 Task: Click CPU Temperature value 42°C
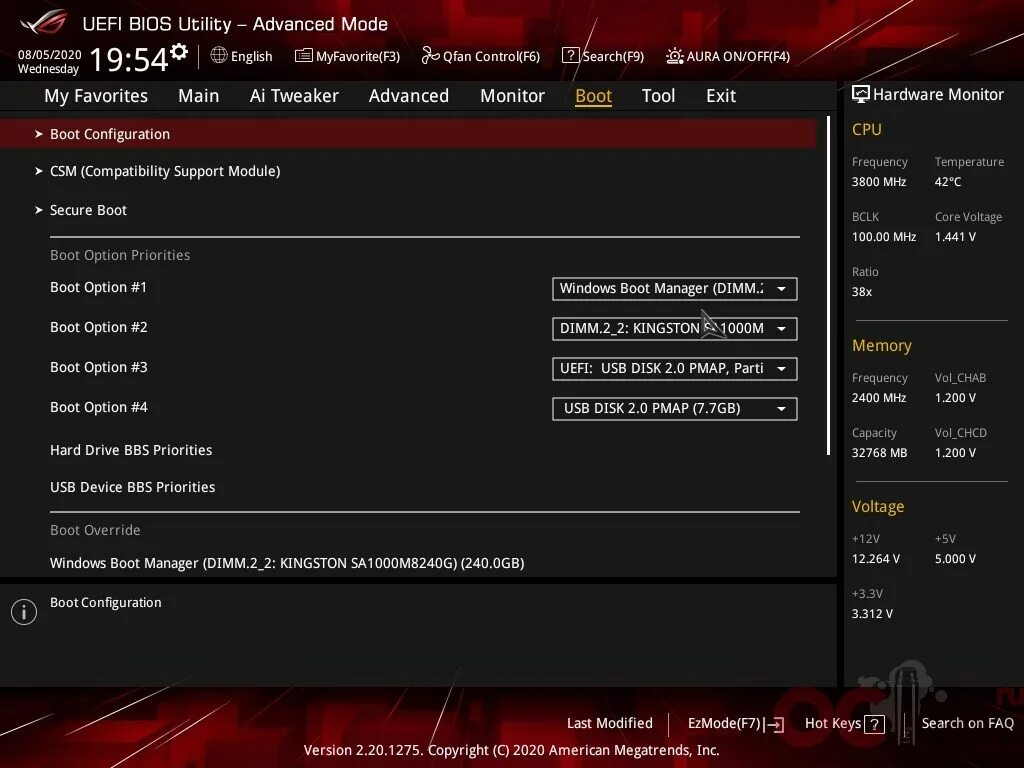(948, 182)
